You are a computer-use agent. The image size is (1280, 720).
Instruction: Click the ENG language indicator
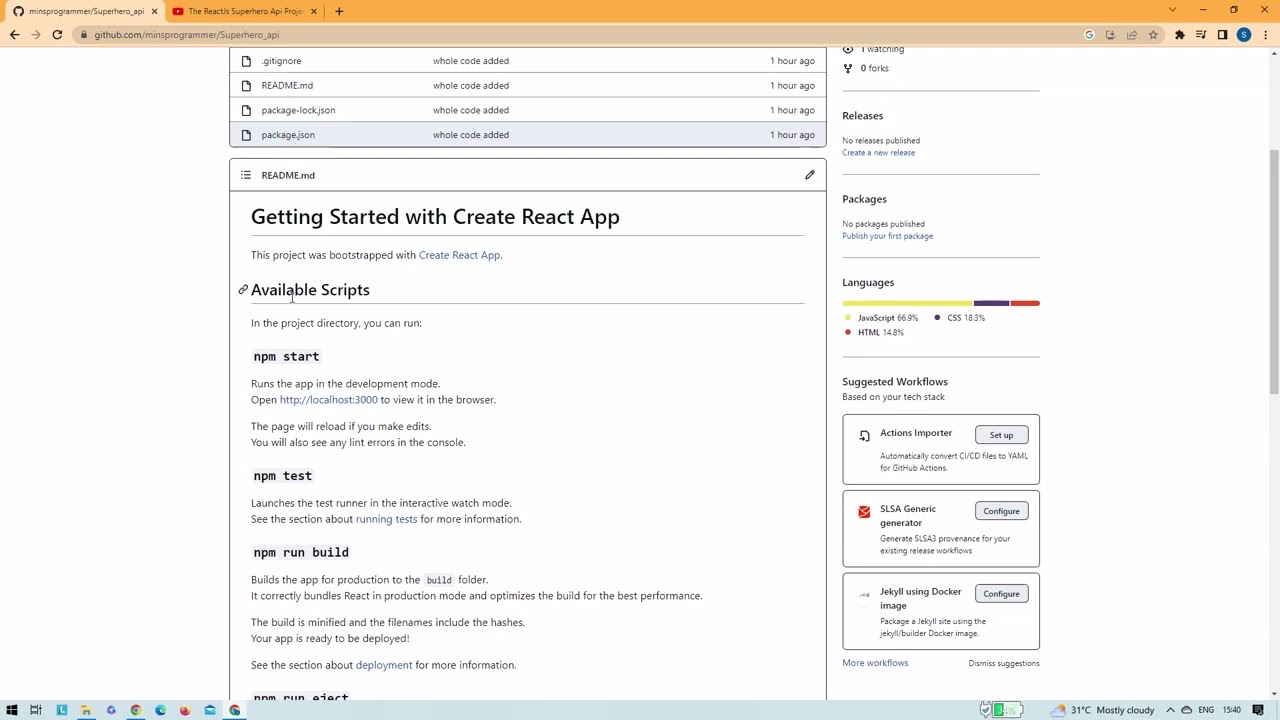pos(1206,710)
